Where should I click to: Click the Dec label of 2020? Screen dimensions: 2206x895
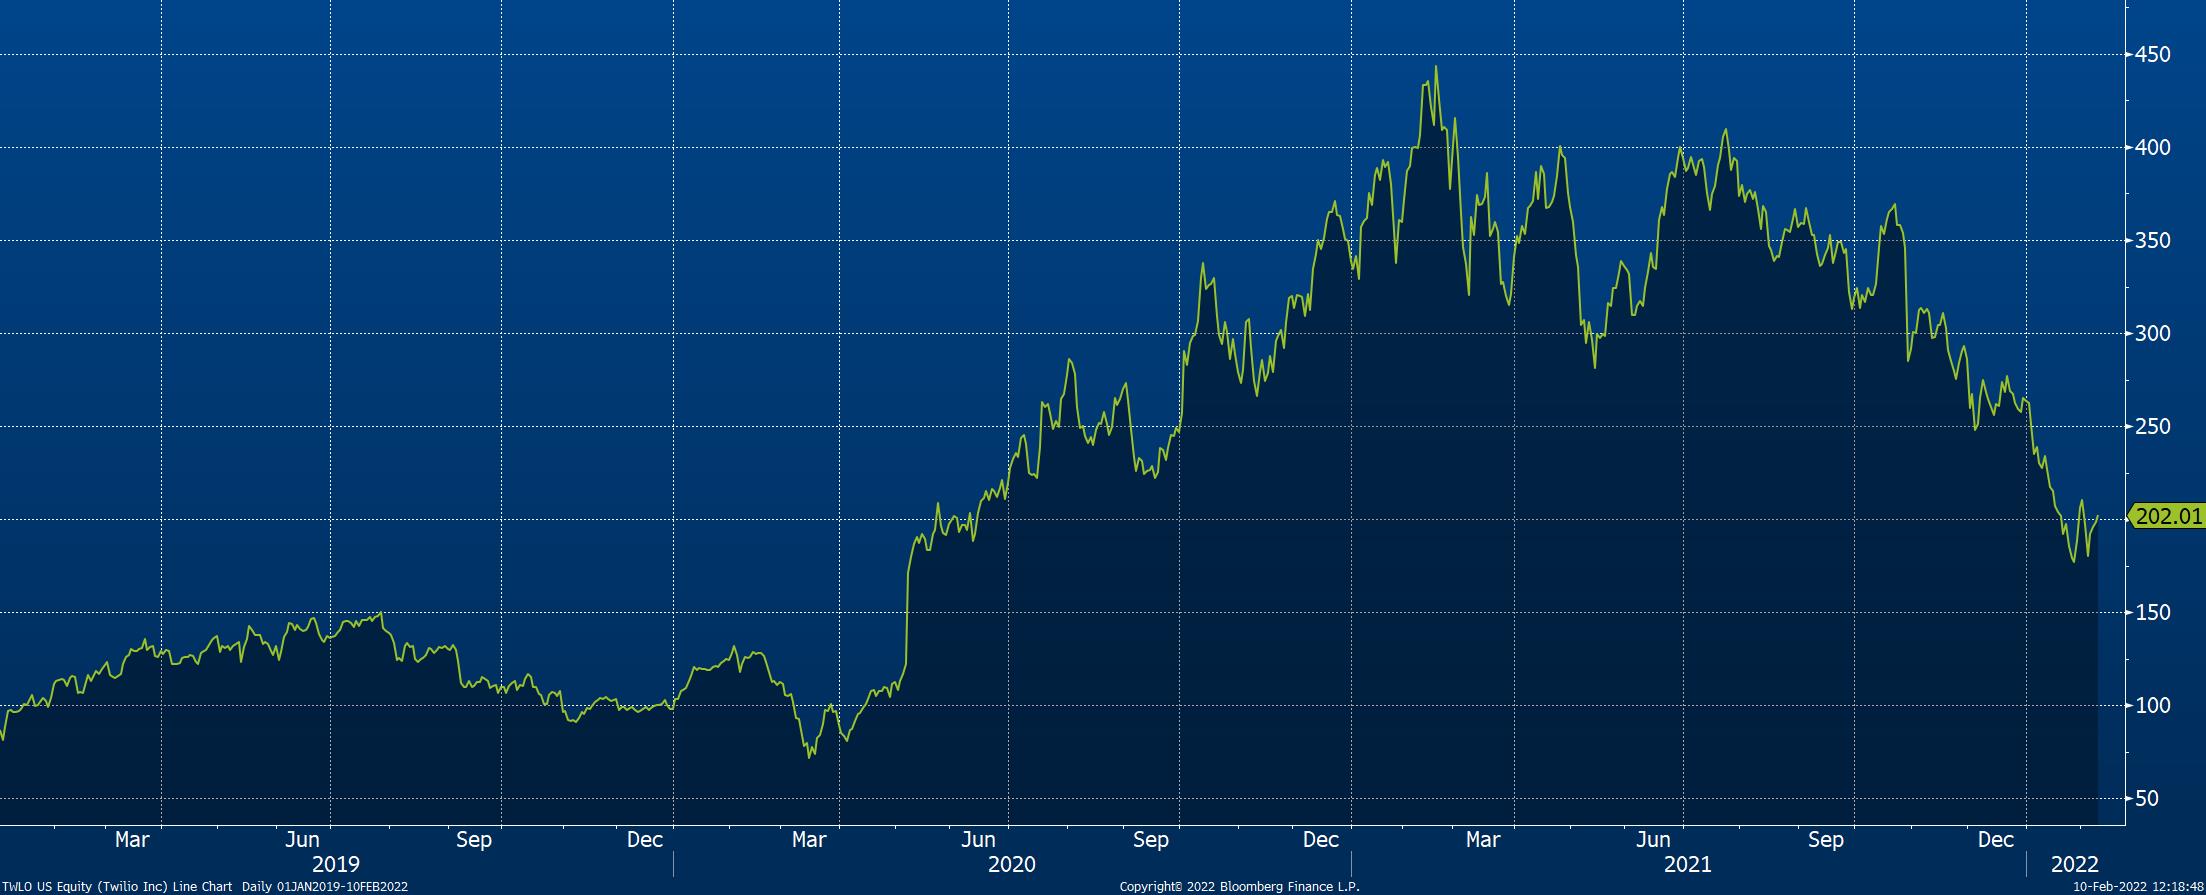coord(1321,840)
